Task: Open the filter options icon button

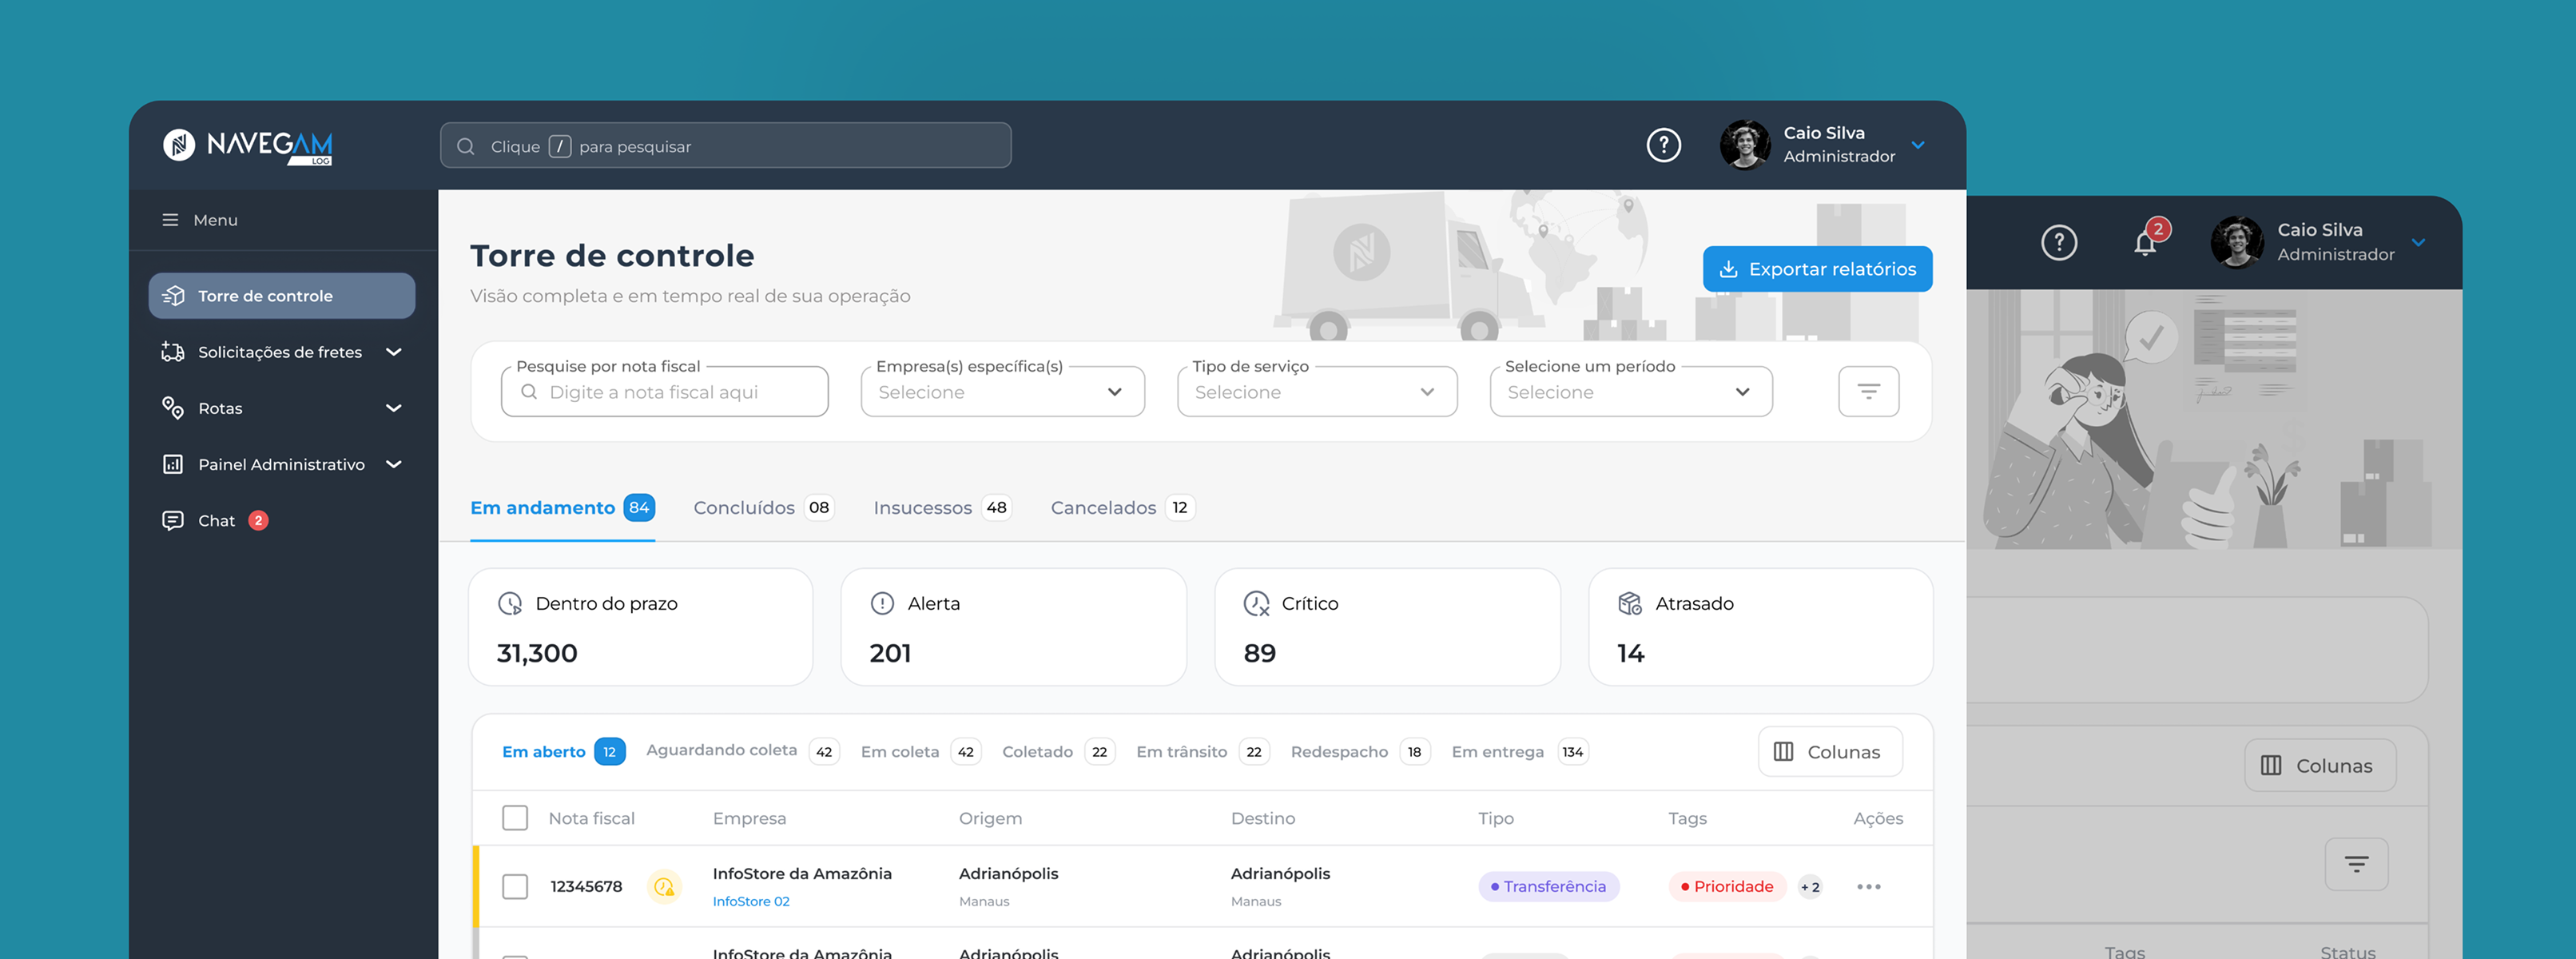Action: click(1867, 391)
